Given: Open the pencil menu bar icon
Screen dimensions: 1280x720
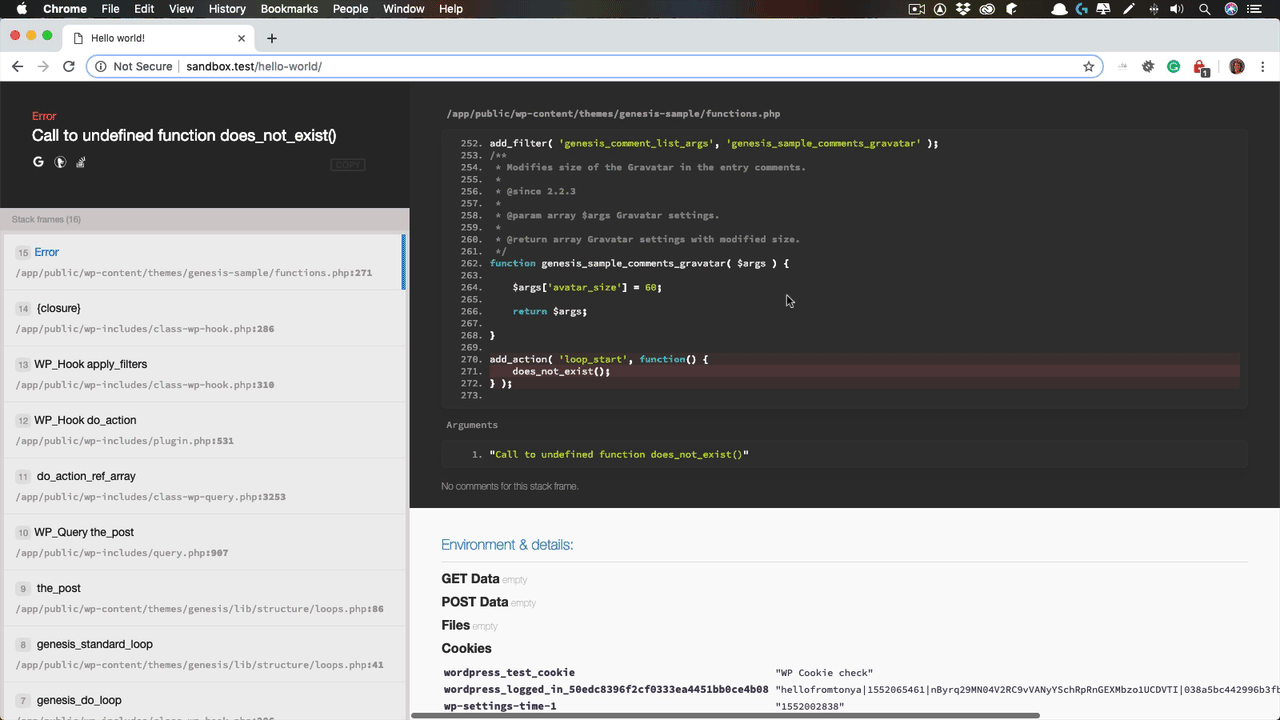Looking at the screenshot, I should tap(1129, 9).
